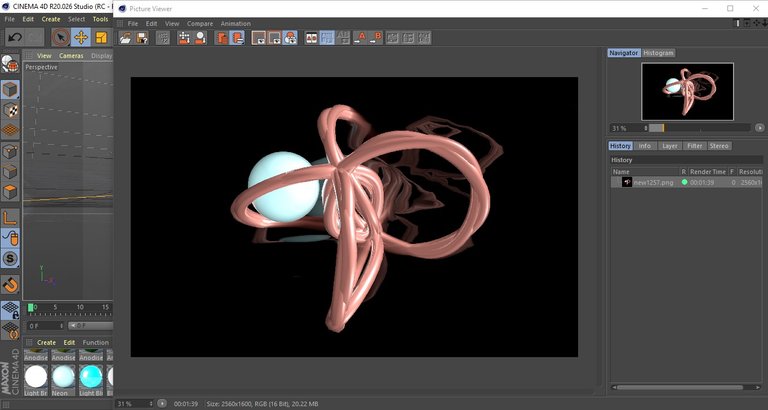Image resolution: width=768 pixels, height=410 pixels.
Task: Click the round arrow button beside status bar zoom
Action: click(x=162, y=404)
